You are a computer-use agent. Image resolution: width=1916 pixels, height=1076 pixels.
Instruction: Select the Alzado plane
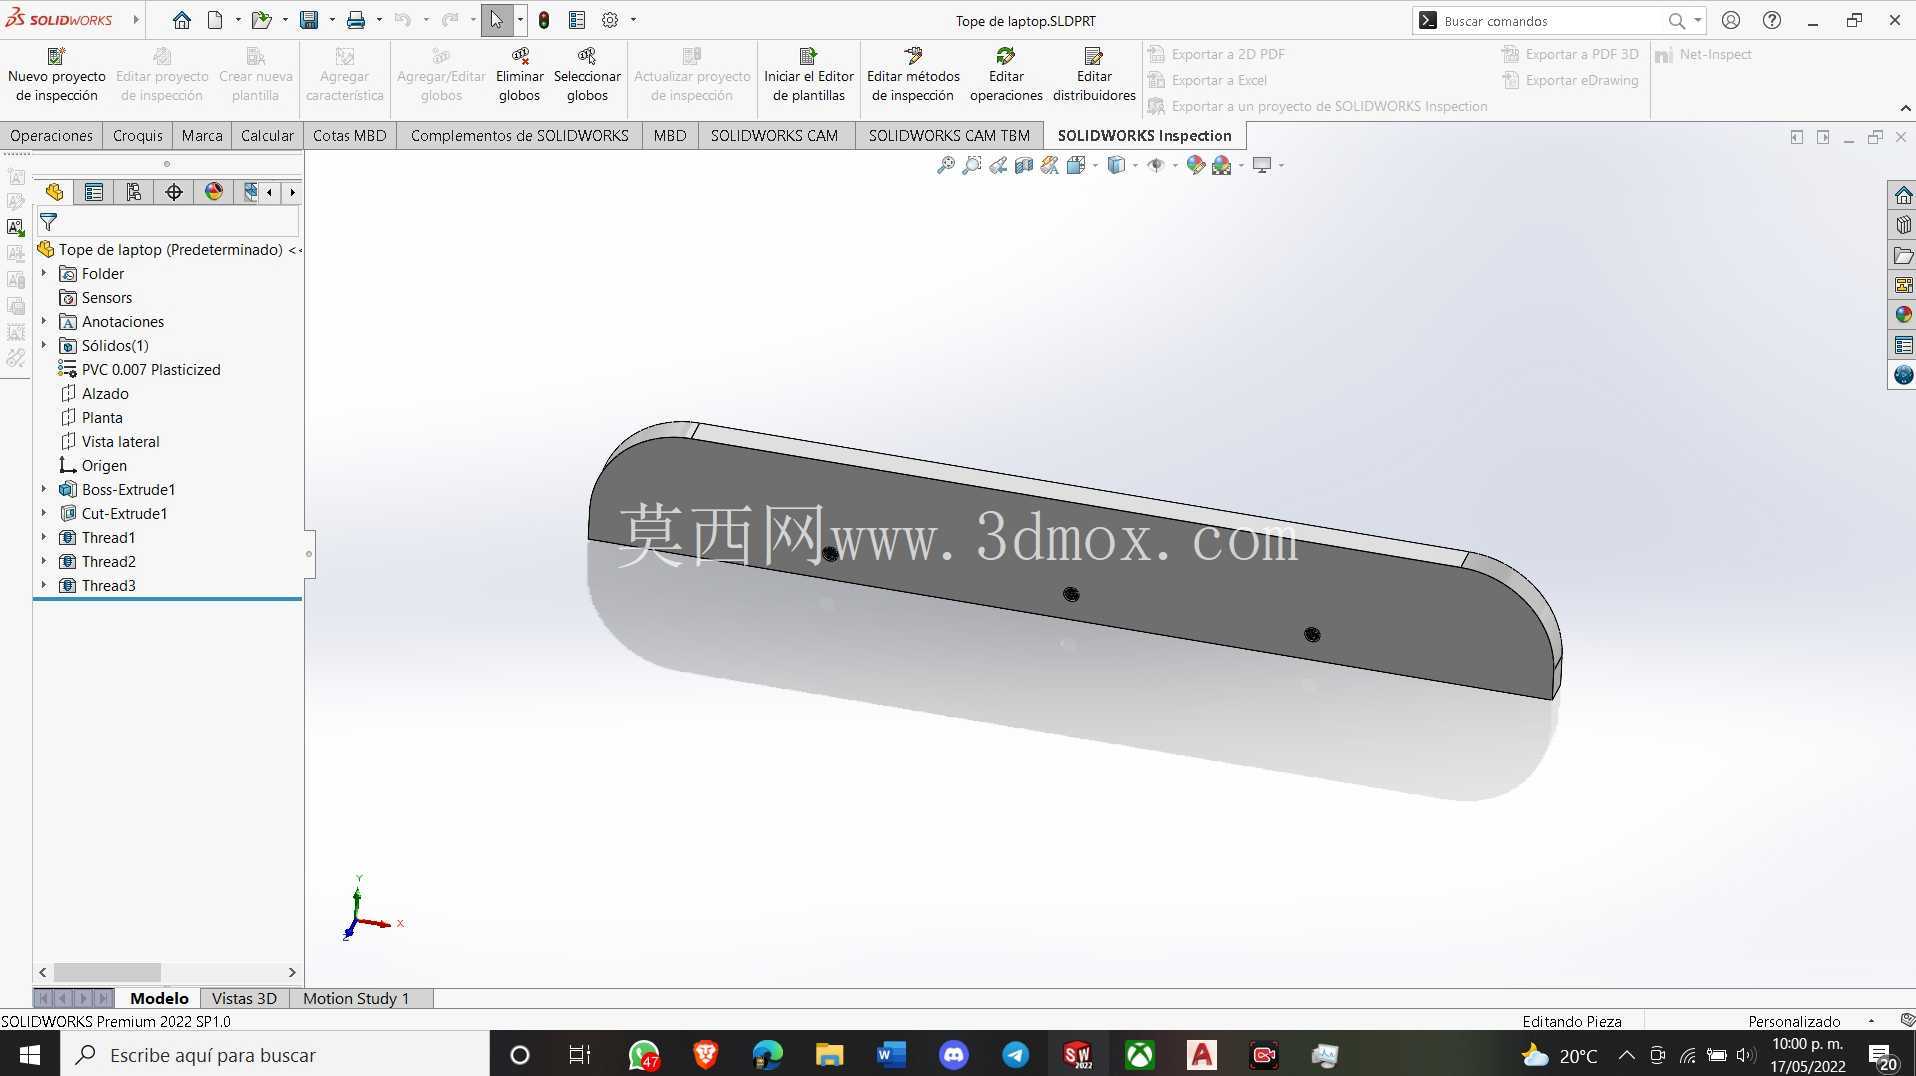(x=105, y=393)
